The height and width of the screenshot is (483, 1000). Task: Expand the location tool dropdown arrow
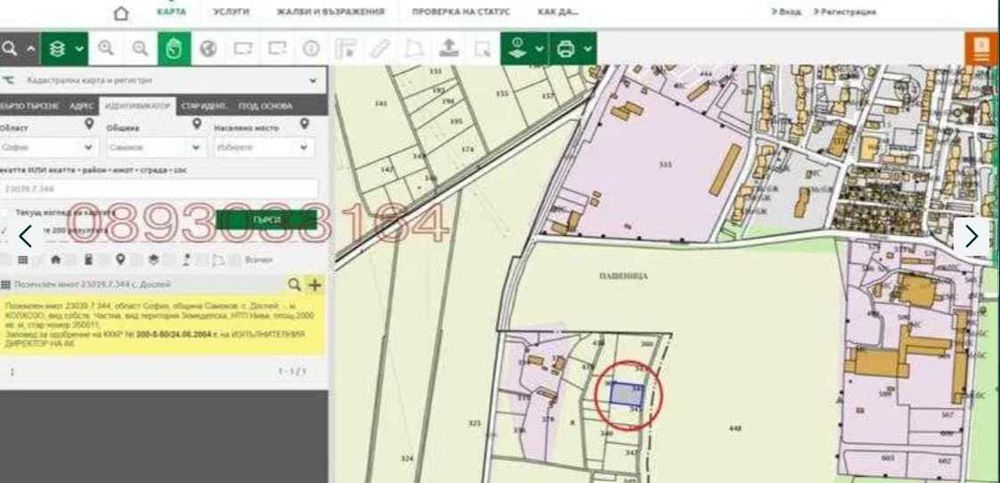[540, 49]
